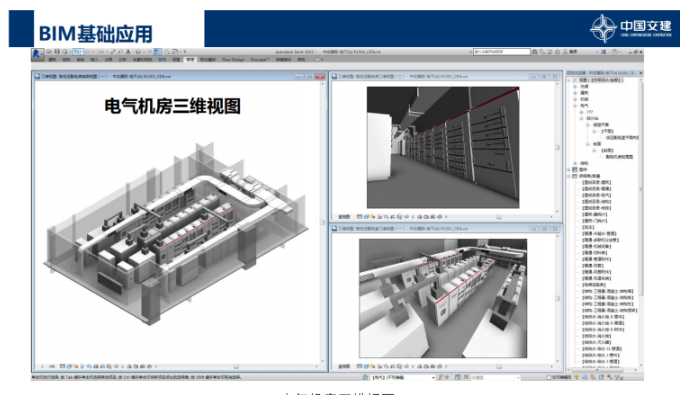Expand the 结构 node in project browser
Screen dimensions: 685x395
(575, 163)
